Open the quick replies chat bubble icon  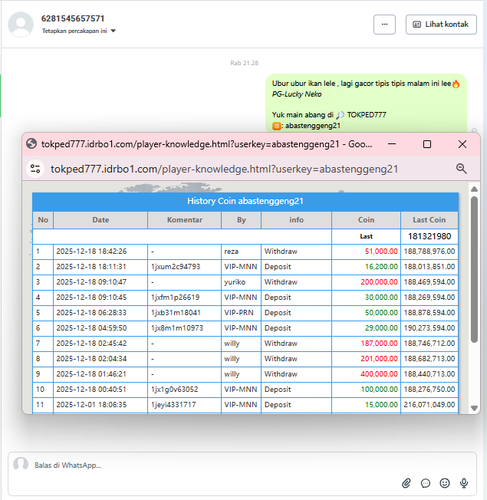[425, 483]
